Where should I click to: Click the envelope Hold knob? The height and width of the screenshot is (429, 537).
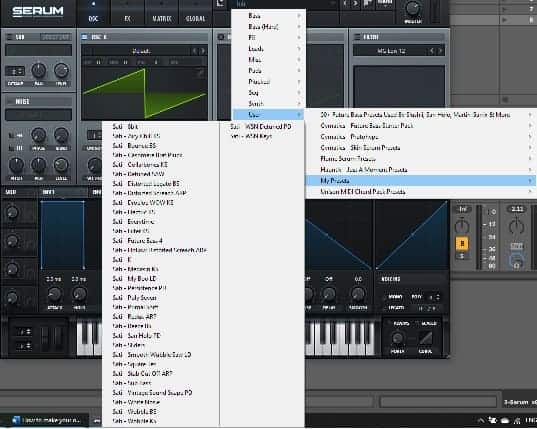point(79,294)
